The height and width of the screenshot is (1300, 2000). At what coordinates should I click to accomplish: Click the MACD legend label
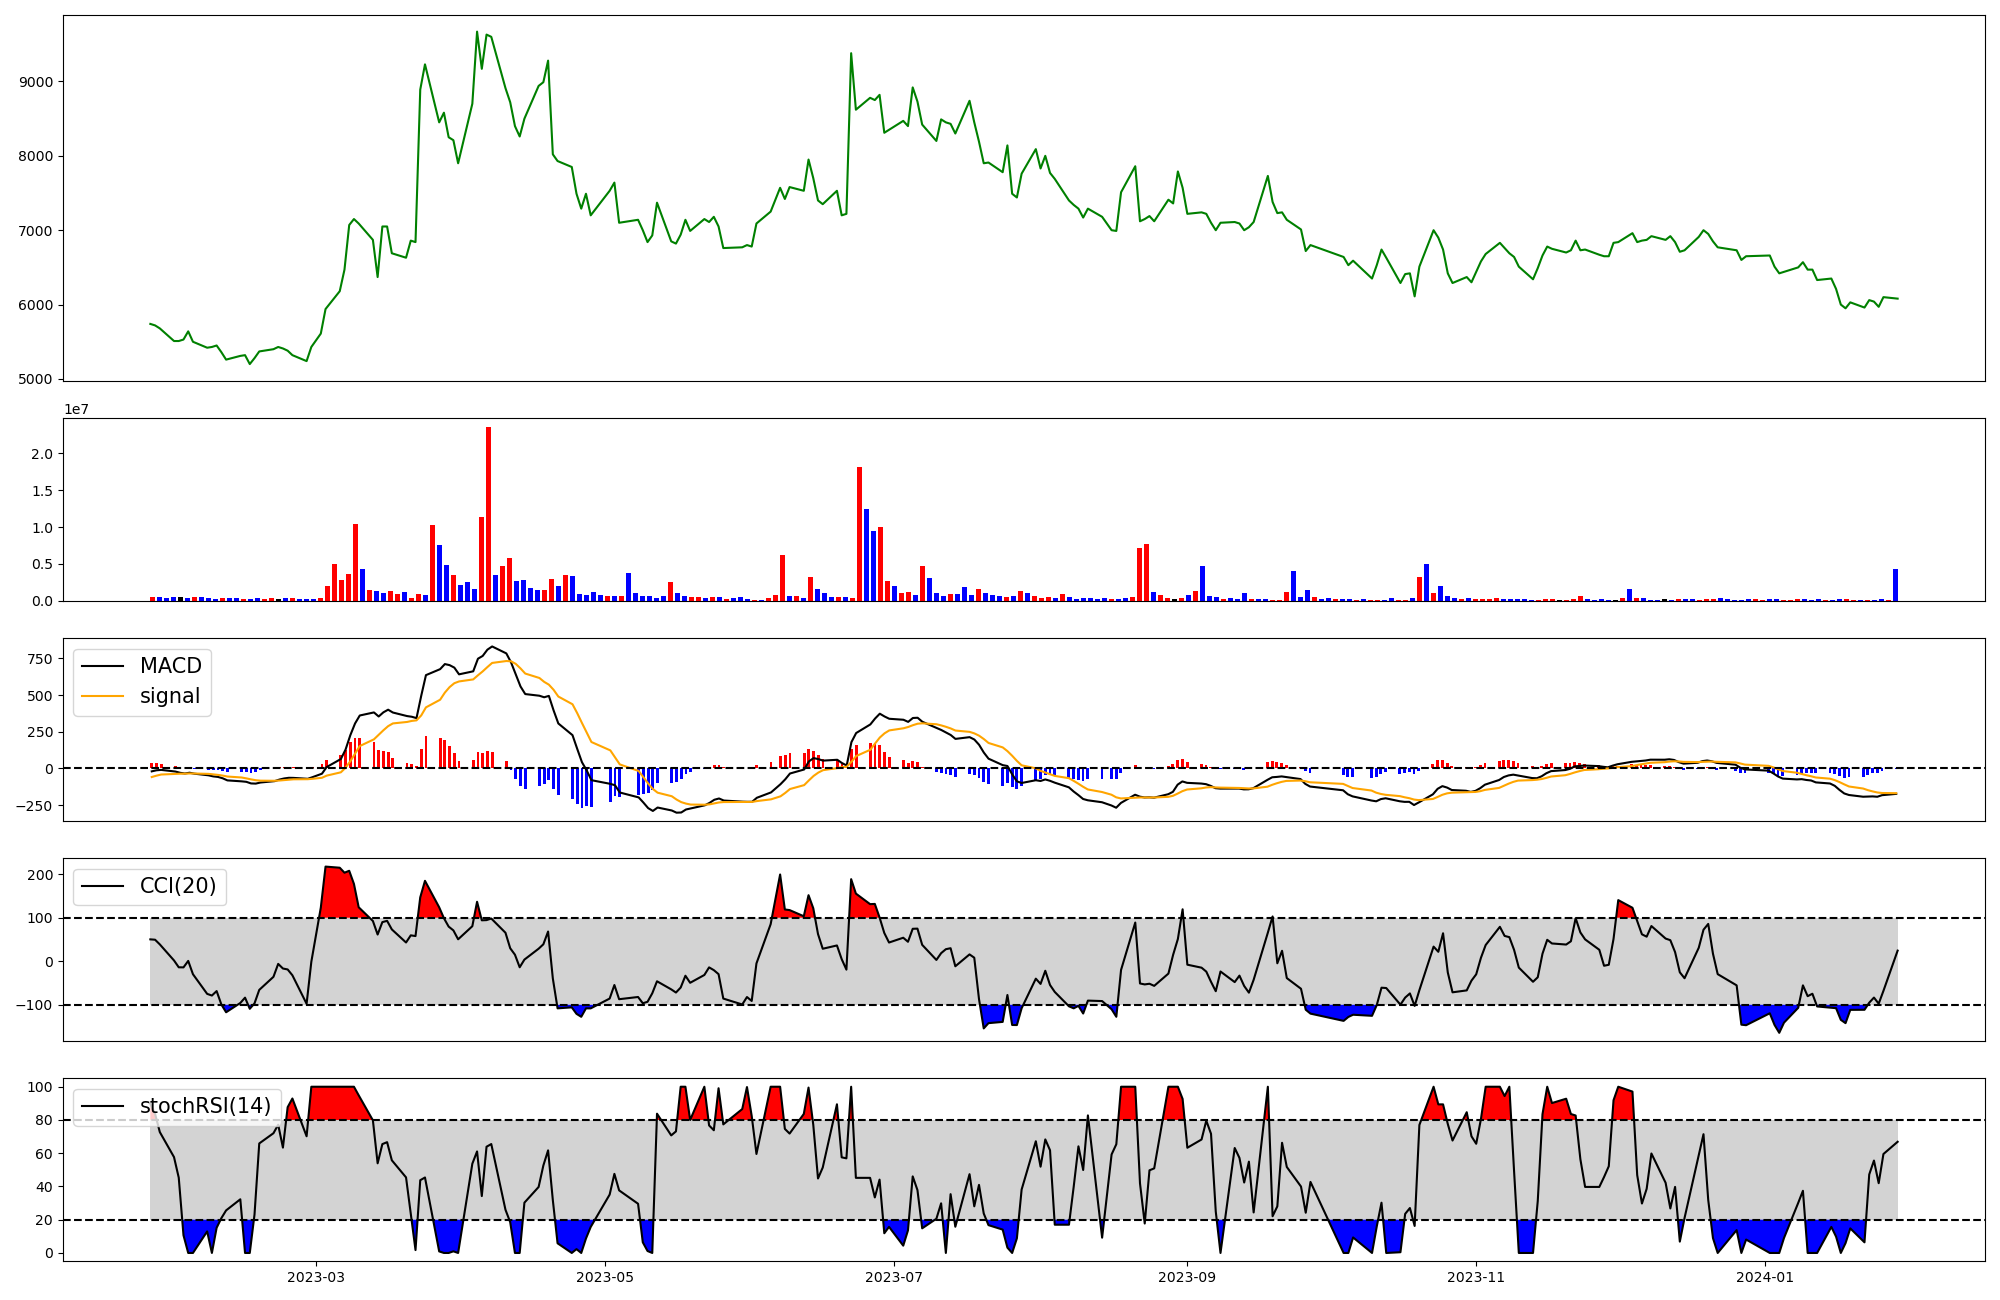pos(170,666)
